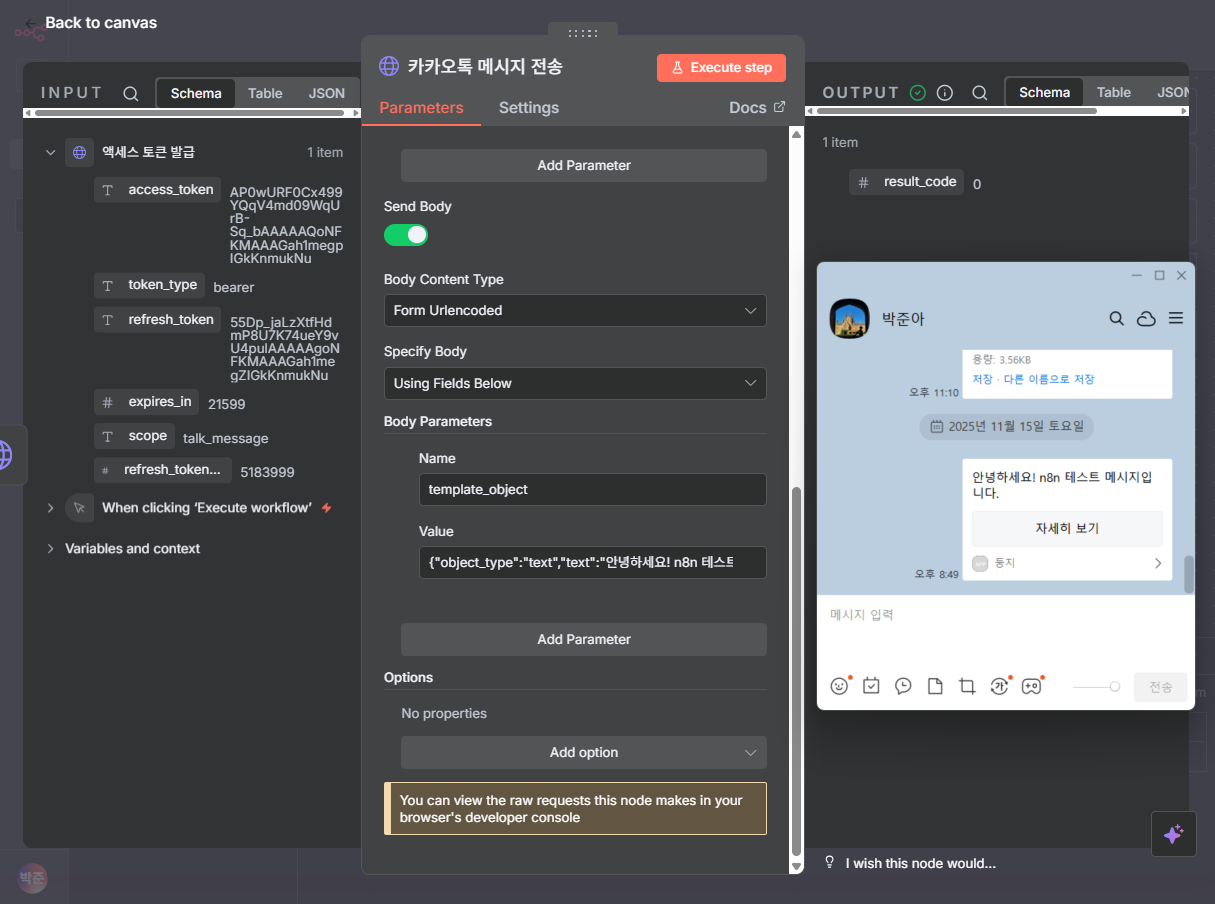
Task: Switch to the Settings tab
Action: (x=528, y=108)
